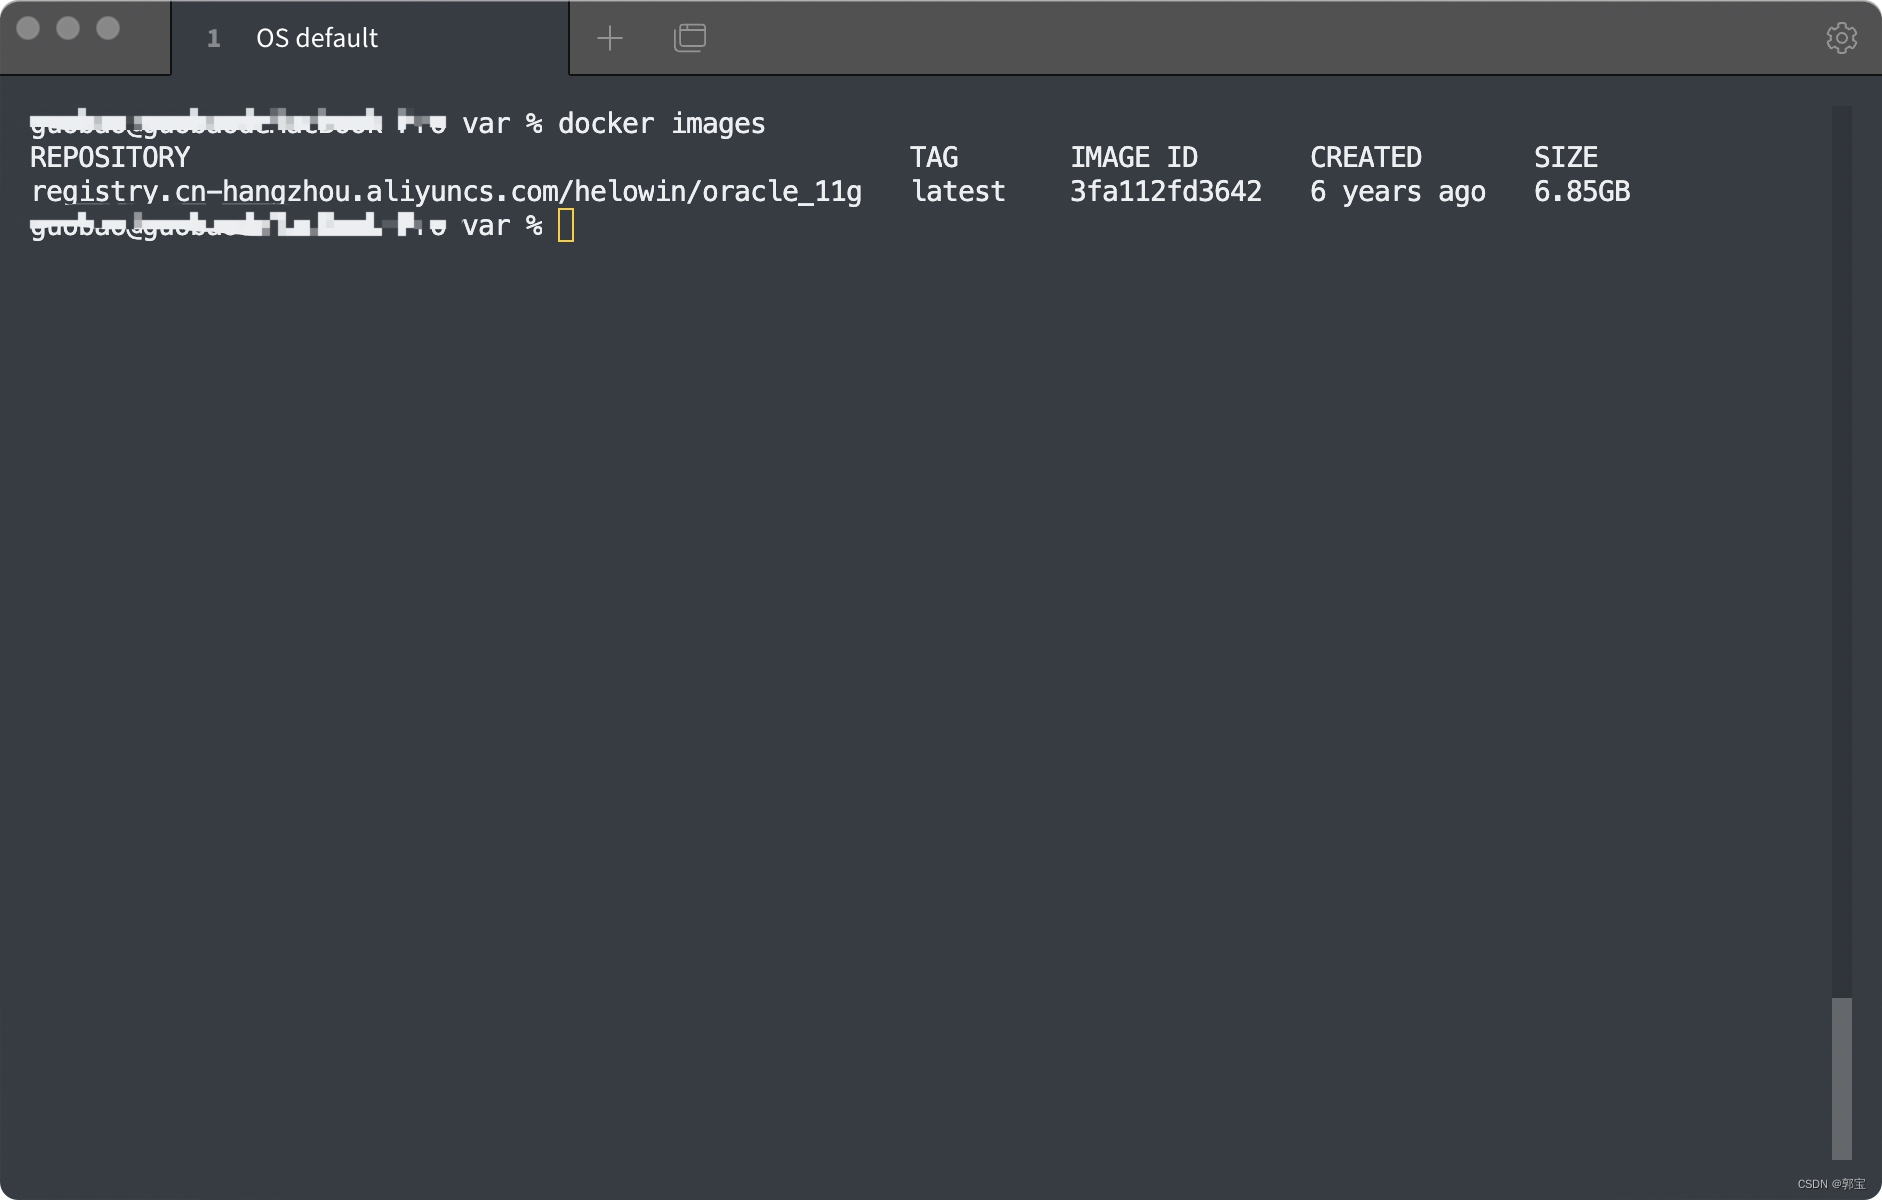
Task: Click the docker images command text
Action: 662,123
